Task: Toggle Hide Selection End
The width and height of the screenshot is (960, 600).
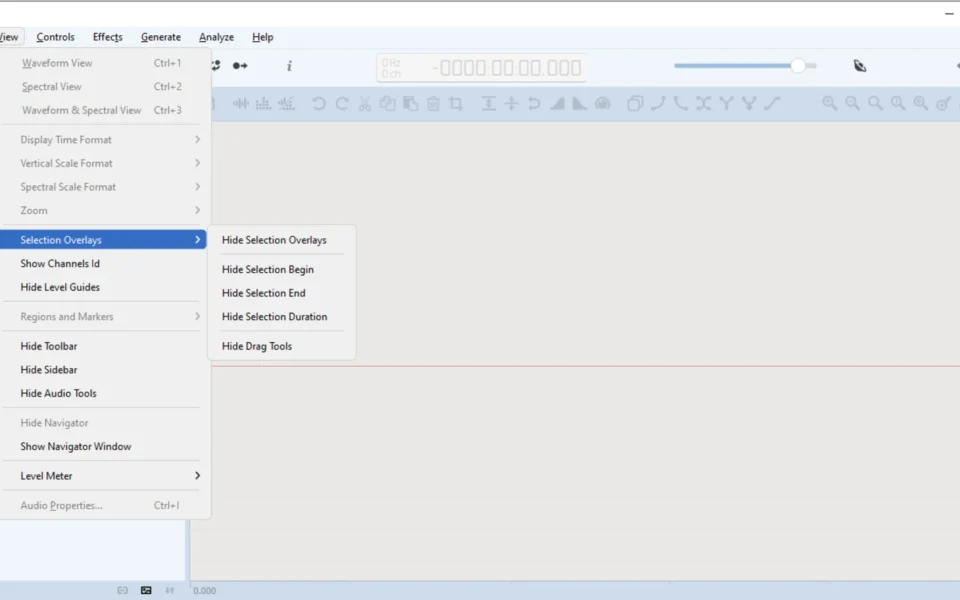Action: 282,293
